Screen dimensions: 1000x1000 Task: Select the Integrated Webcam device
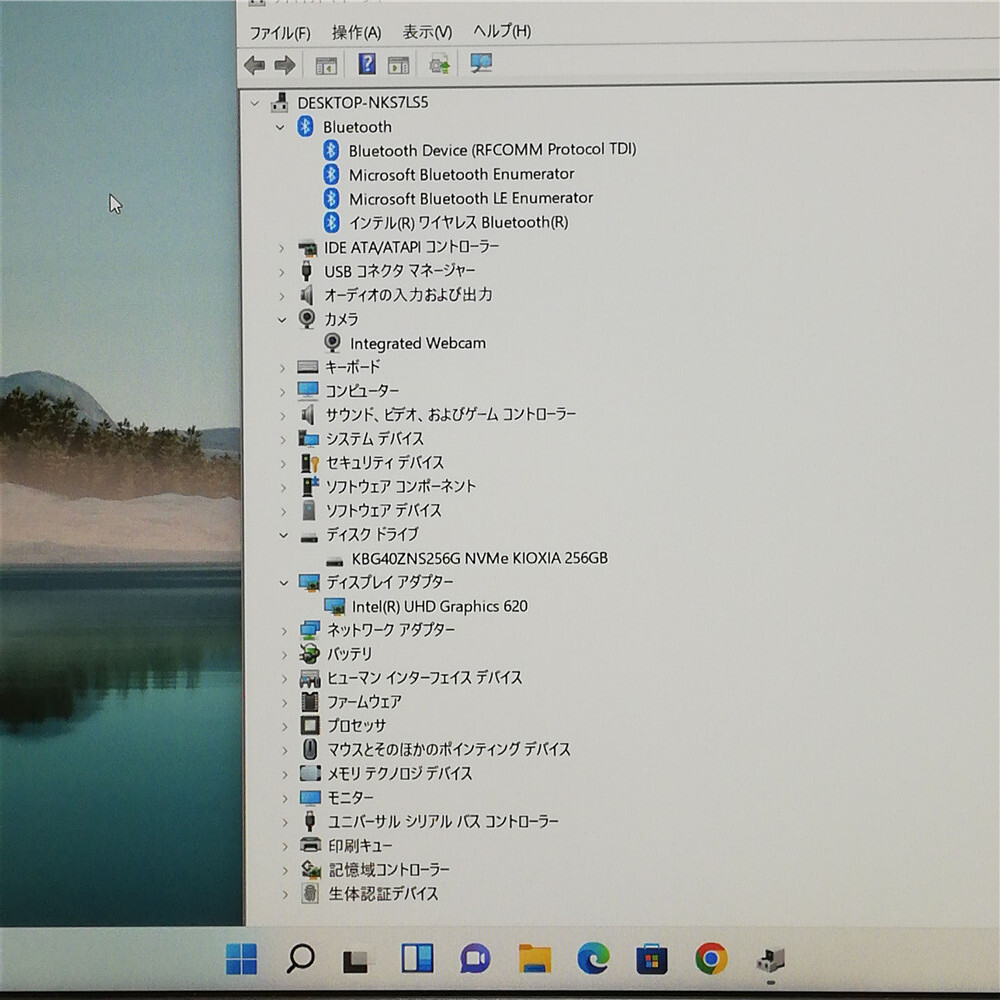418,343
